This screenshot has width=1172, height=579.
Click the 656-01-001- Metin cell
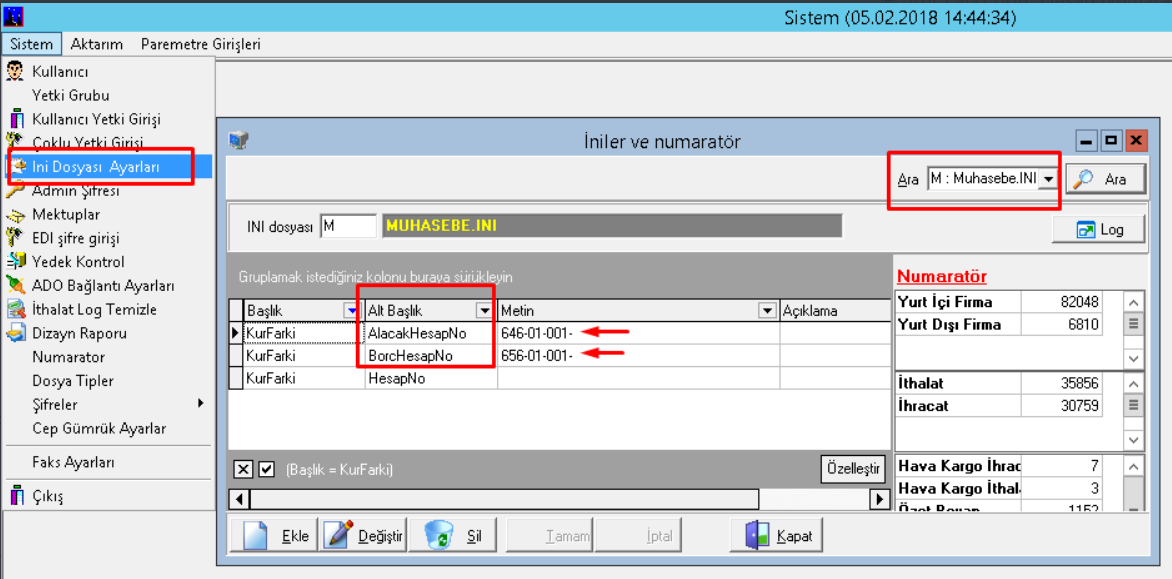pyautogui.click(x=638, y=356)
